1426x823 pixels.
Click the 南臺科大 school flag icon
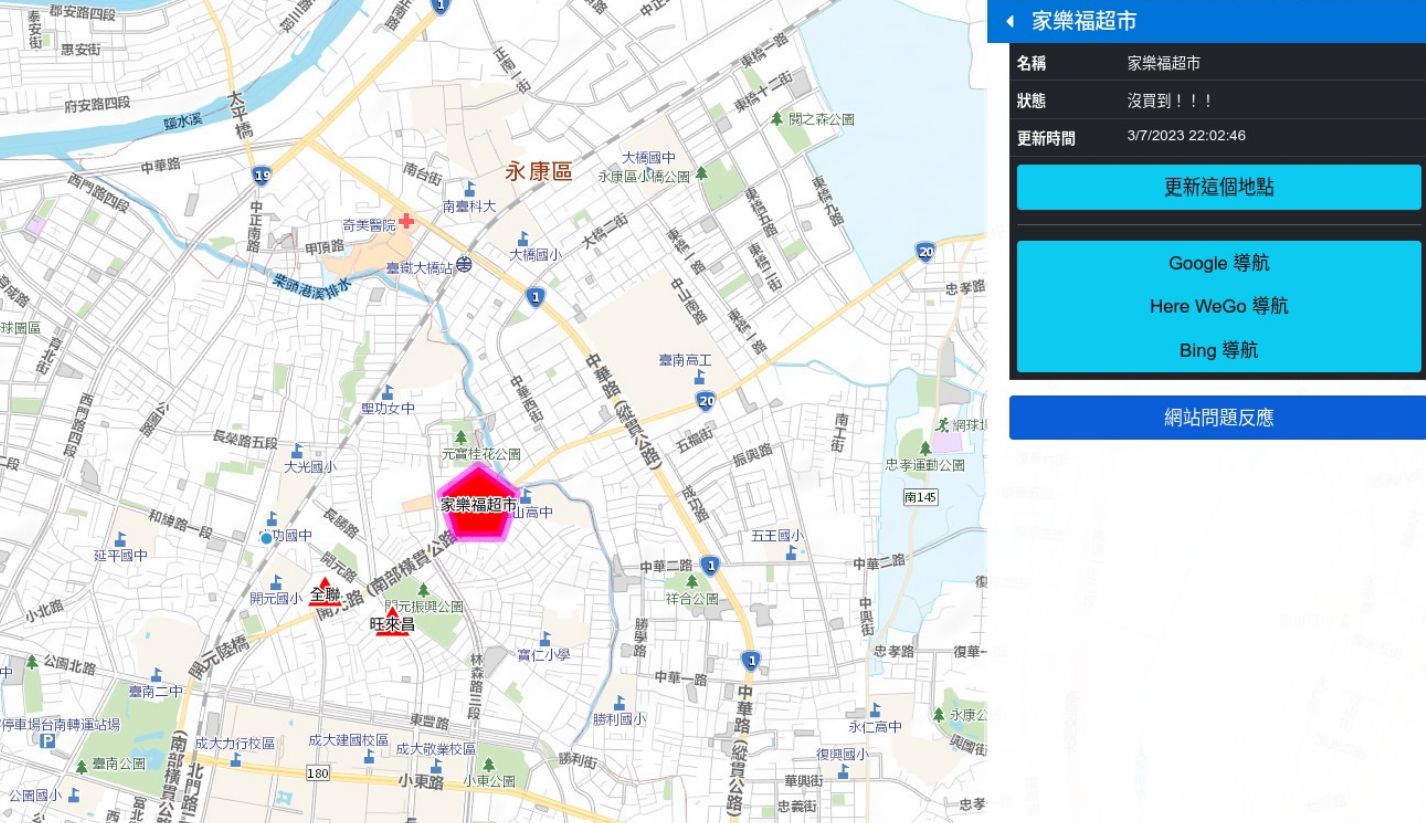point(470,188)
